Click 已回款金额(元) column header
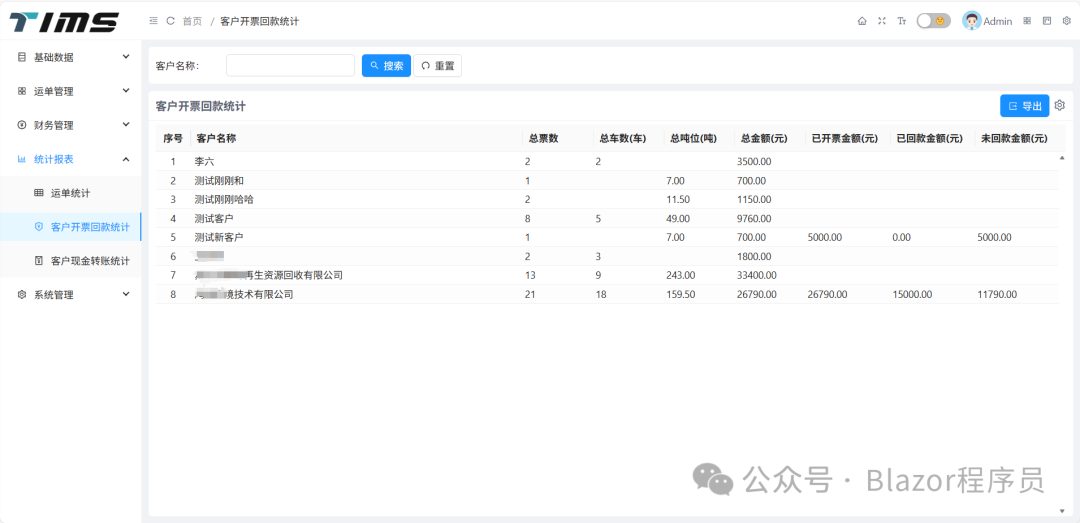 931,139
